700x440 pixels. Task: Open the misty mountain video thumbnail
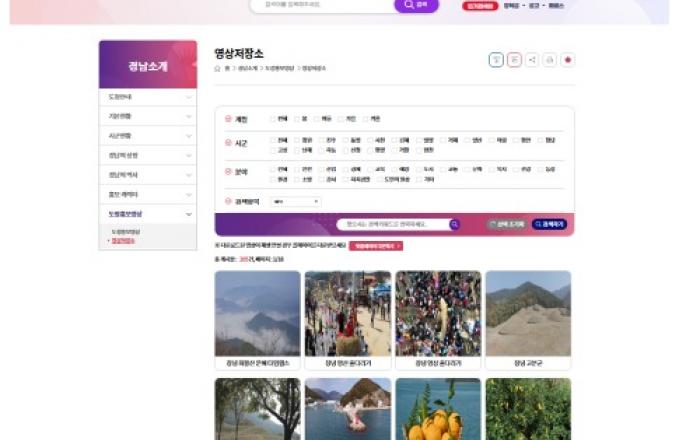click(257, 313)
